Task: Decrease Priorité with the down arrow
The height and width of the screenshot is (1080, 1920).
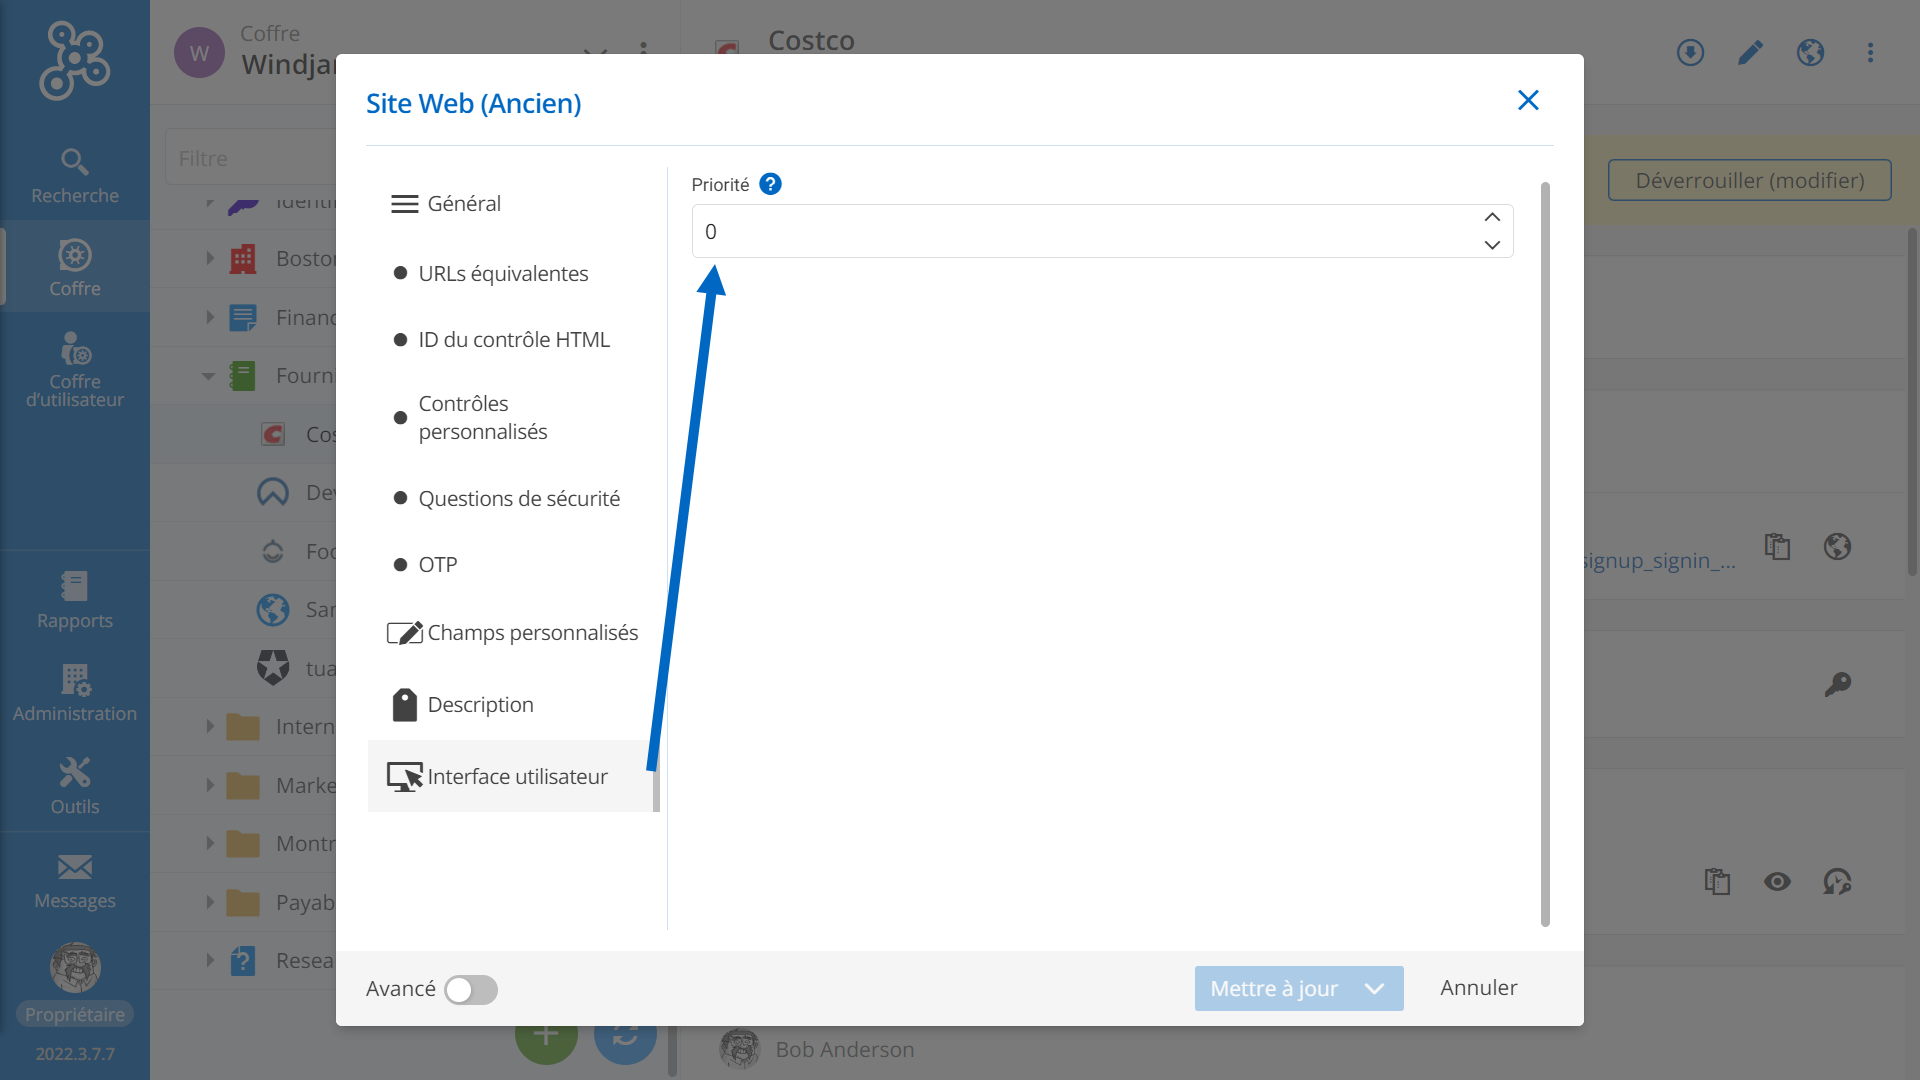Action: (1492, 245)
